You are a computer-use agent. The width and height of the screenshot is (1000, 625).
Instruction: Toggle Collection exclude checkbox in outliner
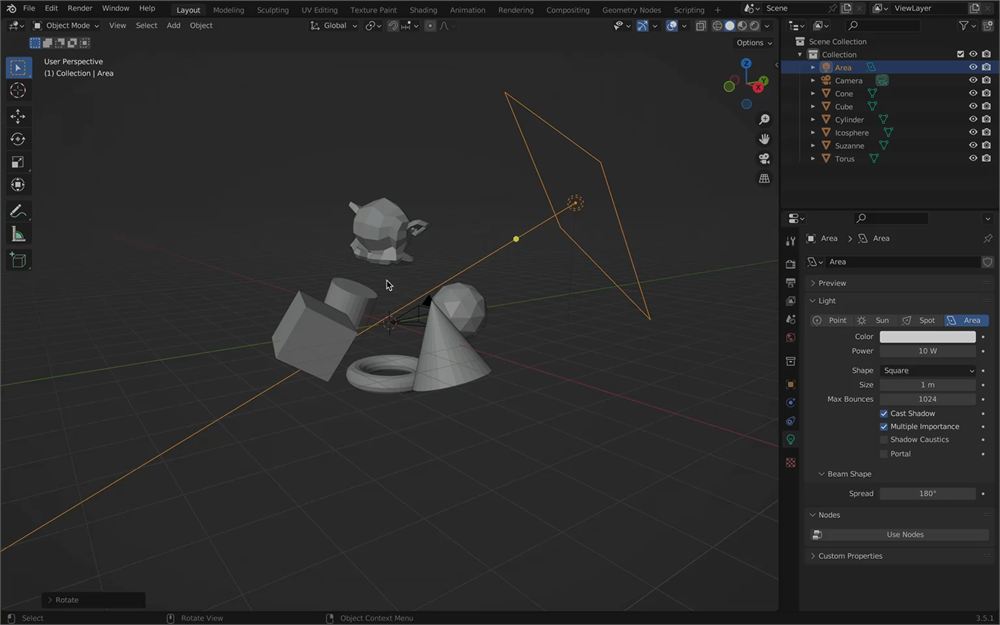click(960, 55)
